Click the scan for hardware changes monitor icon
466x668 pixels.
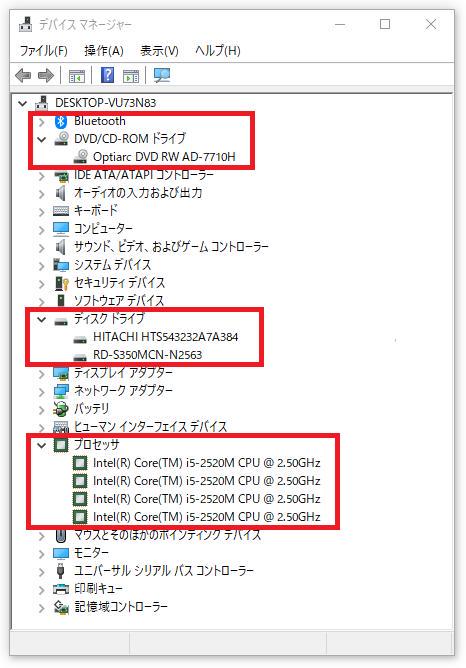pyautogui.click(x=161, y=75)
